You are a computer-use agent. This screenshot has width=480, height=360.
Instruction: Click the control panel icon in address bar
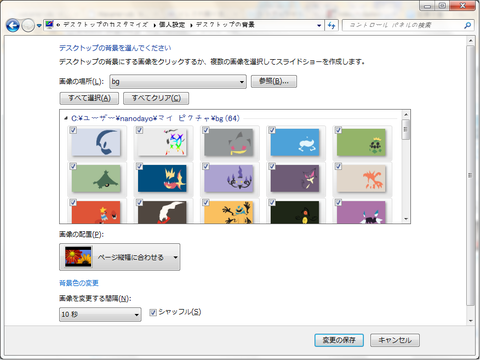tap(49, 25)
